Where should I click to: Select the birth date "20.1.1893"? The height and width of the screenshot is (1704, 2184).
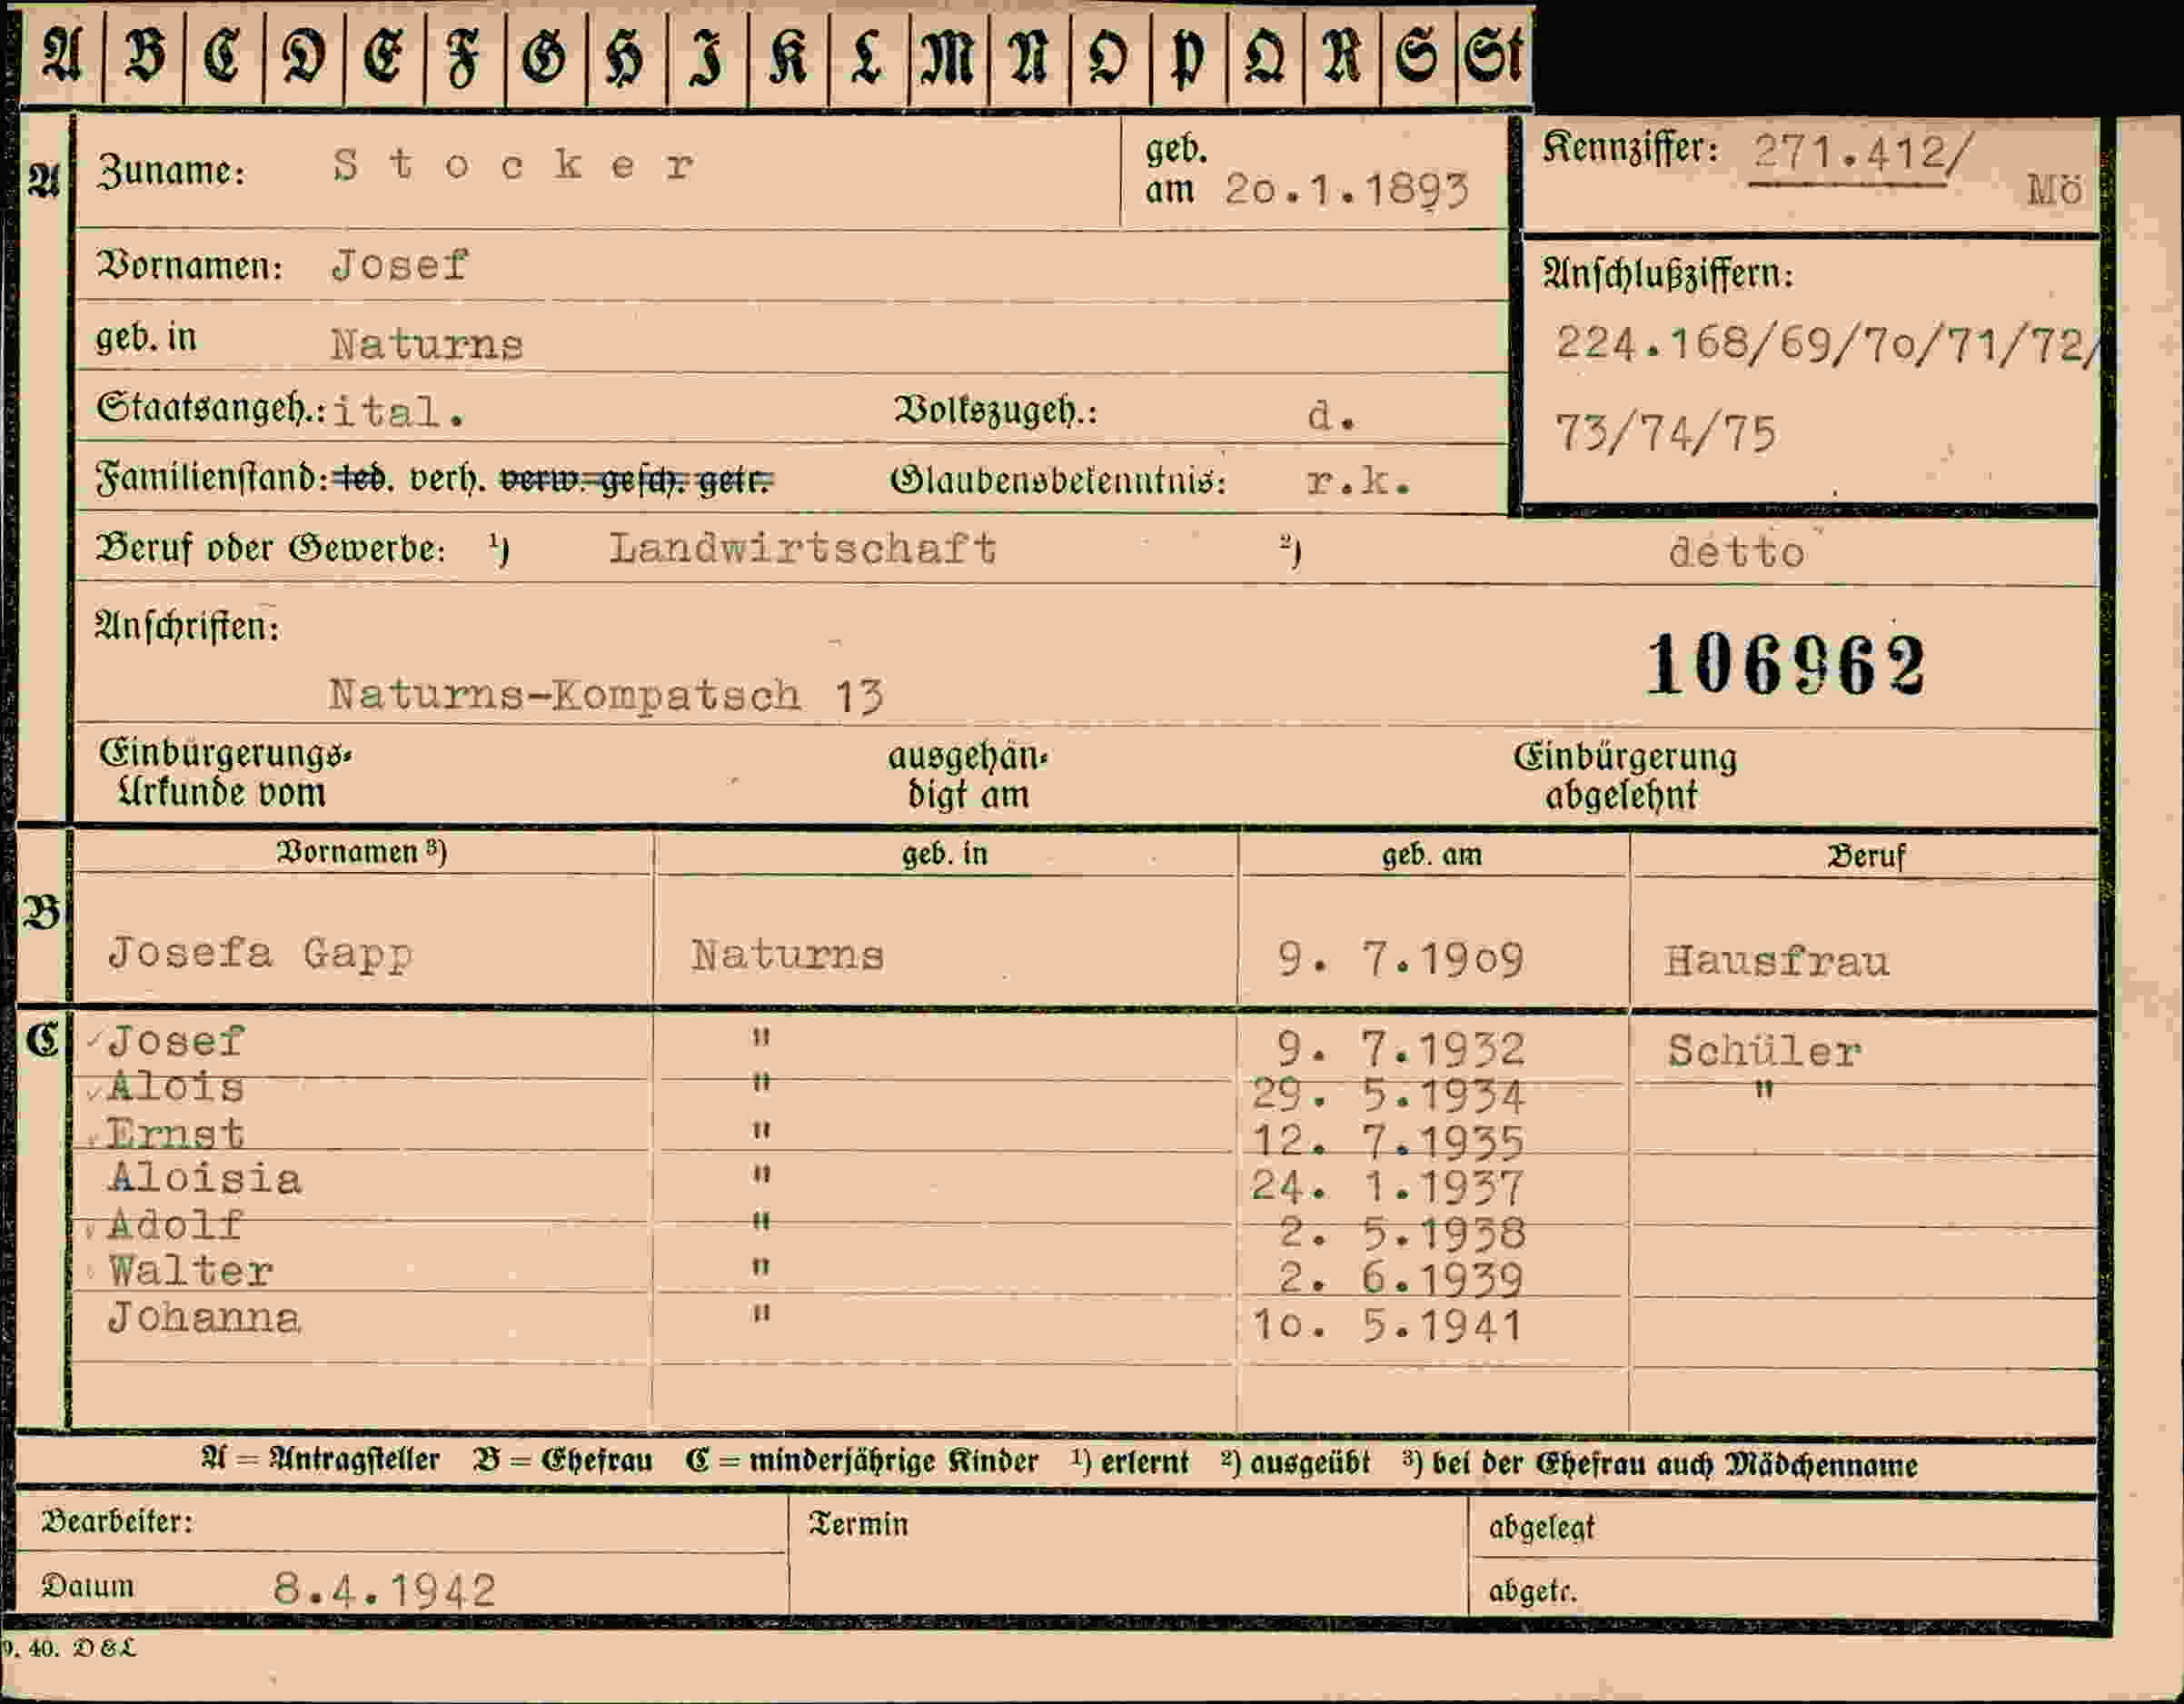[x=1347, y=190]
